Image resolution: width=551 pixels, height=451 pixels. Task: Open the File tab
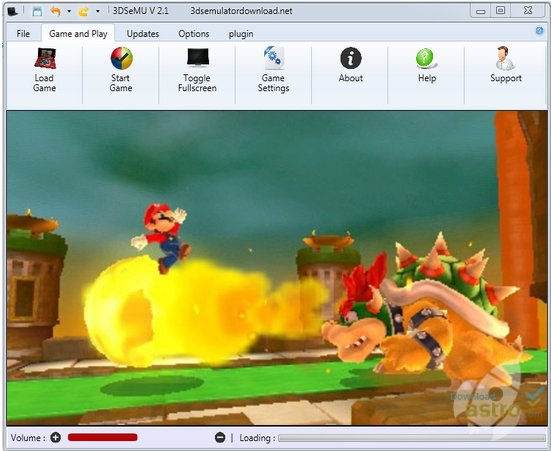23,34
